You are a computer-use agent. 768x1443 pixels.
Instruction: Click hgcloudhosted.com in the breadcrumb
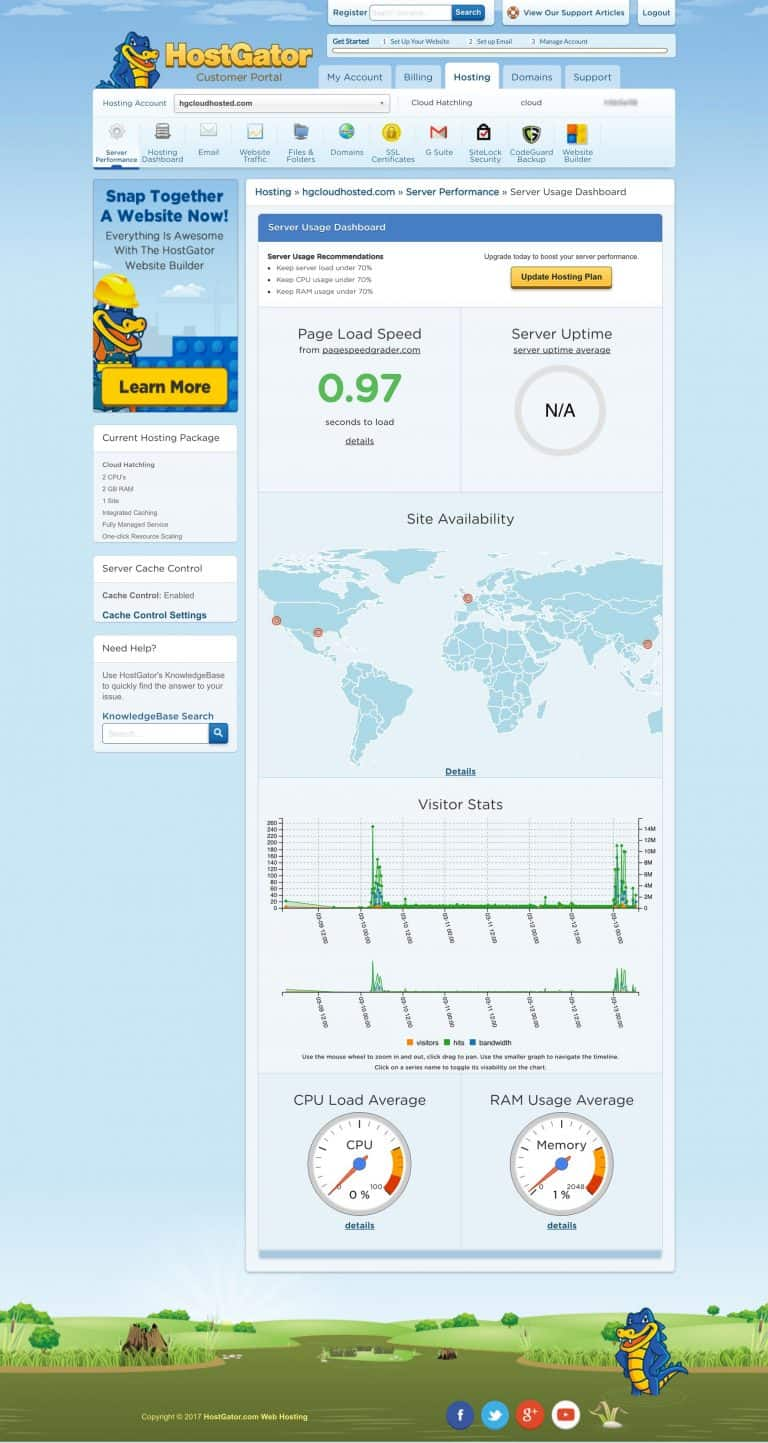tap(349, 192)
